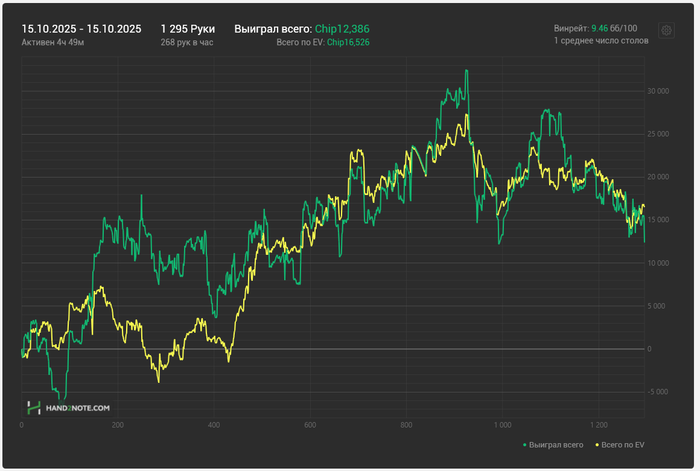
Task: Click the date range '15.10.2025 - 15.10.2025'
Action: (x=81, y=29)
